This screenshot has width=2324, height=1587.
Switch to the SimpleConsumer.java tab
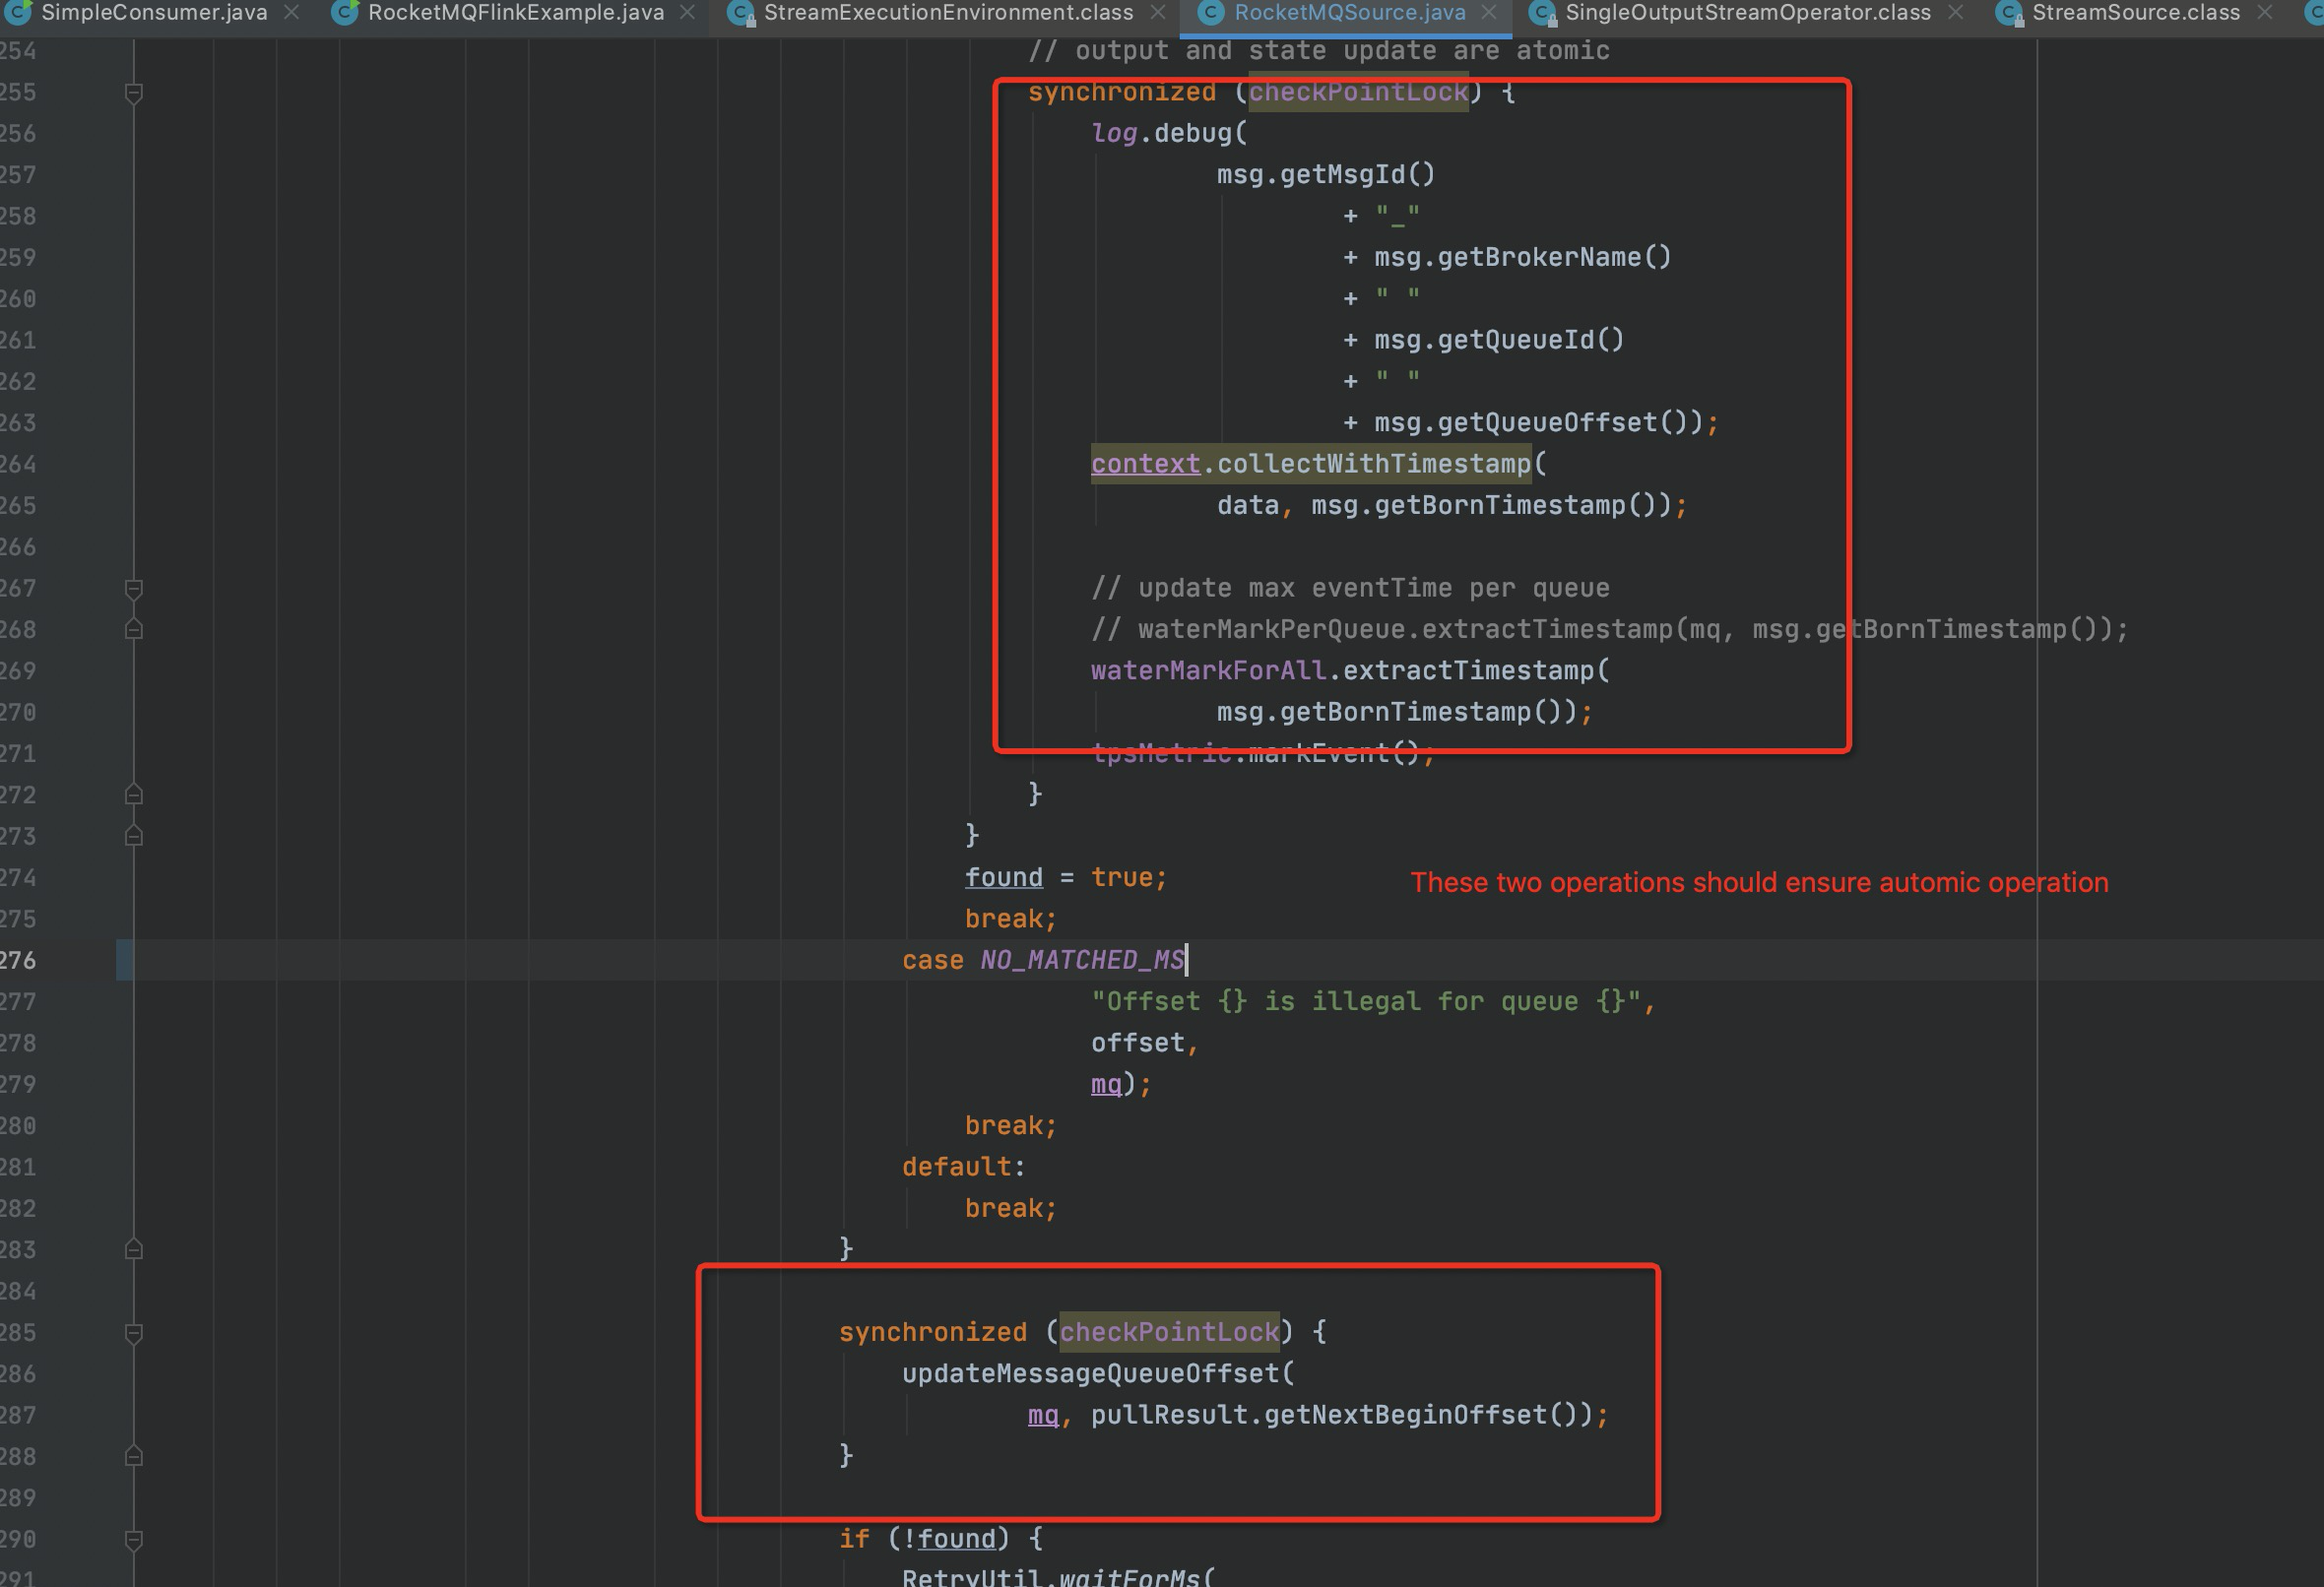[154, 13]
